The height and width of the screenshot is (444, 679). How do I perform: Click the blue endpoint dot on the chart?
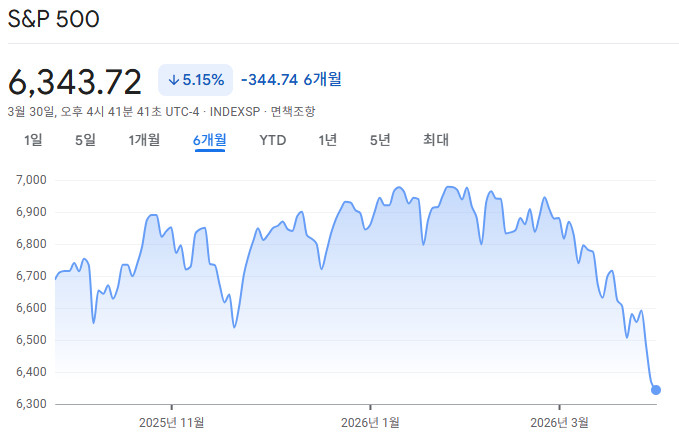click(656, 390)
